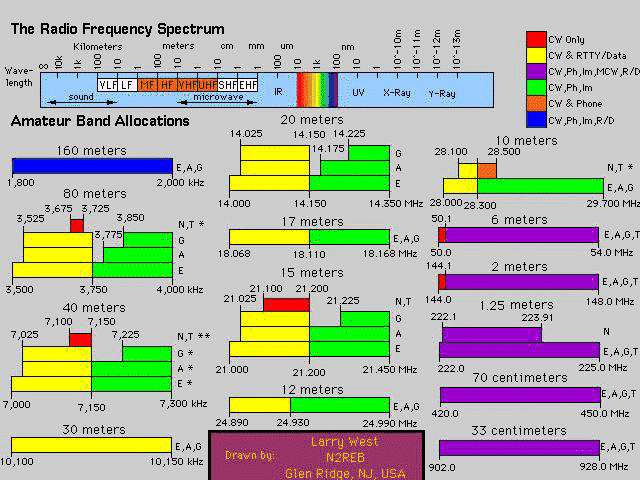Click the red segment in 80 meters

[77, 226]
